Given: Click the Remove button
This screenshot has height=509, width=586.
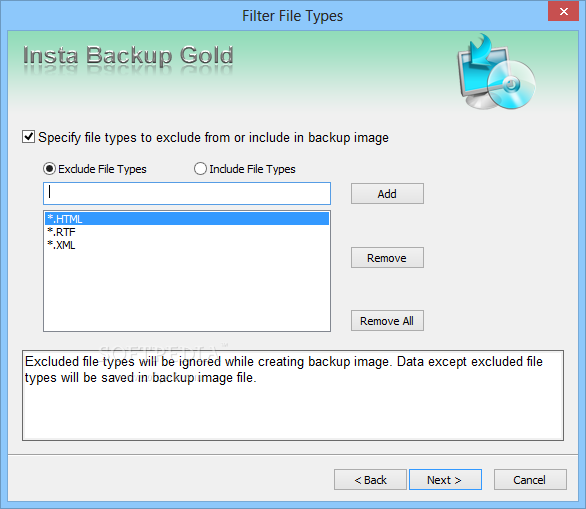Looking at the screenshot, I should click(x=387, y=257).
